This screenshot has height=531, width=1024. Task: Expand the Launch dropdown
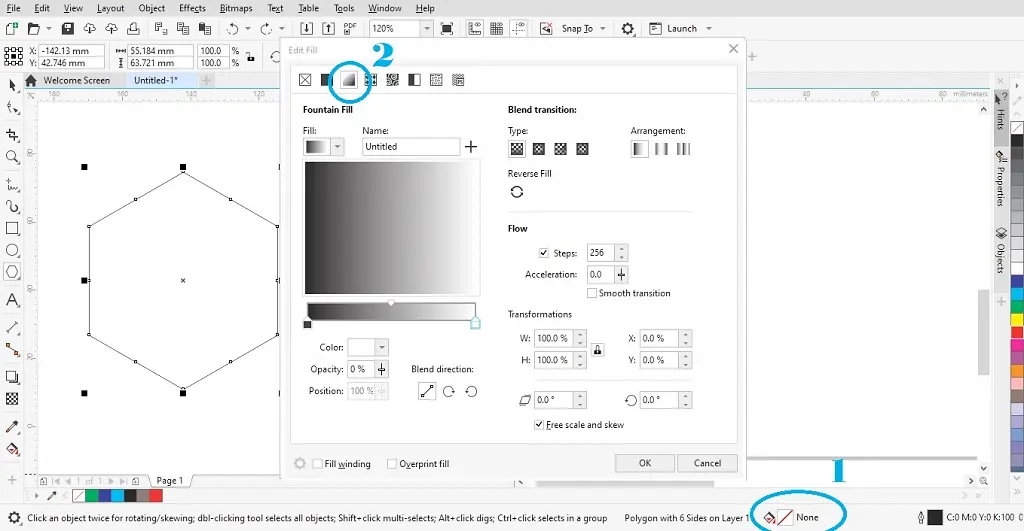709,29
